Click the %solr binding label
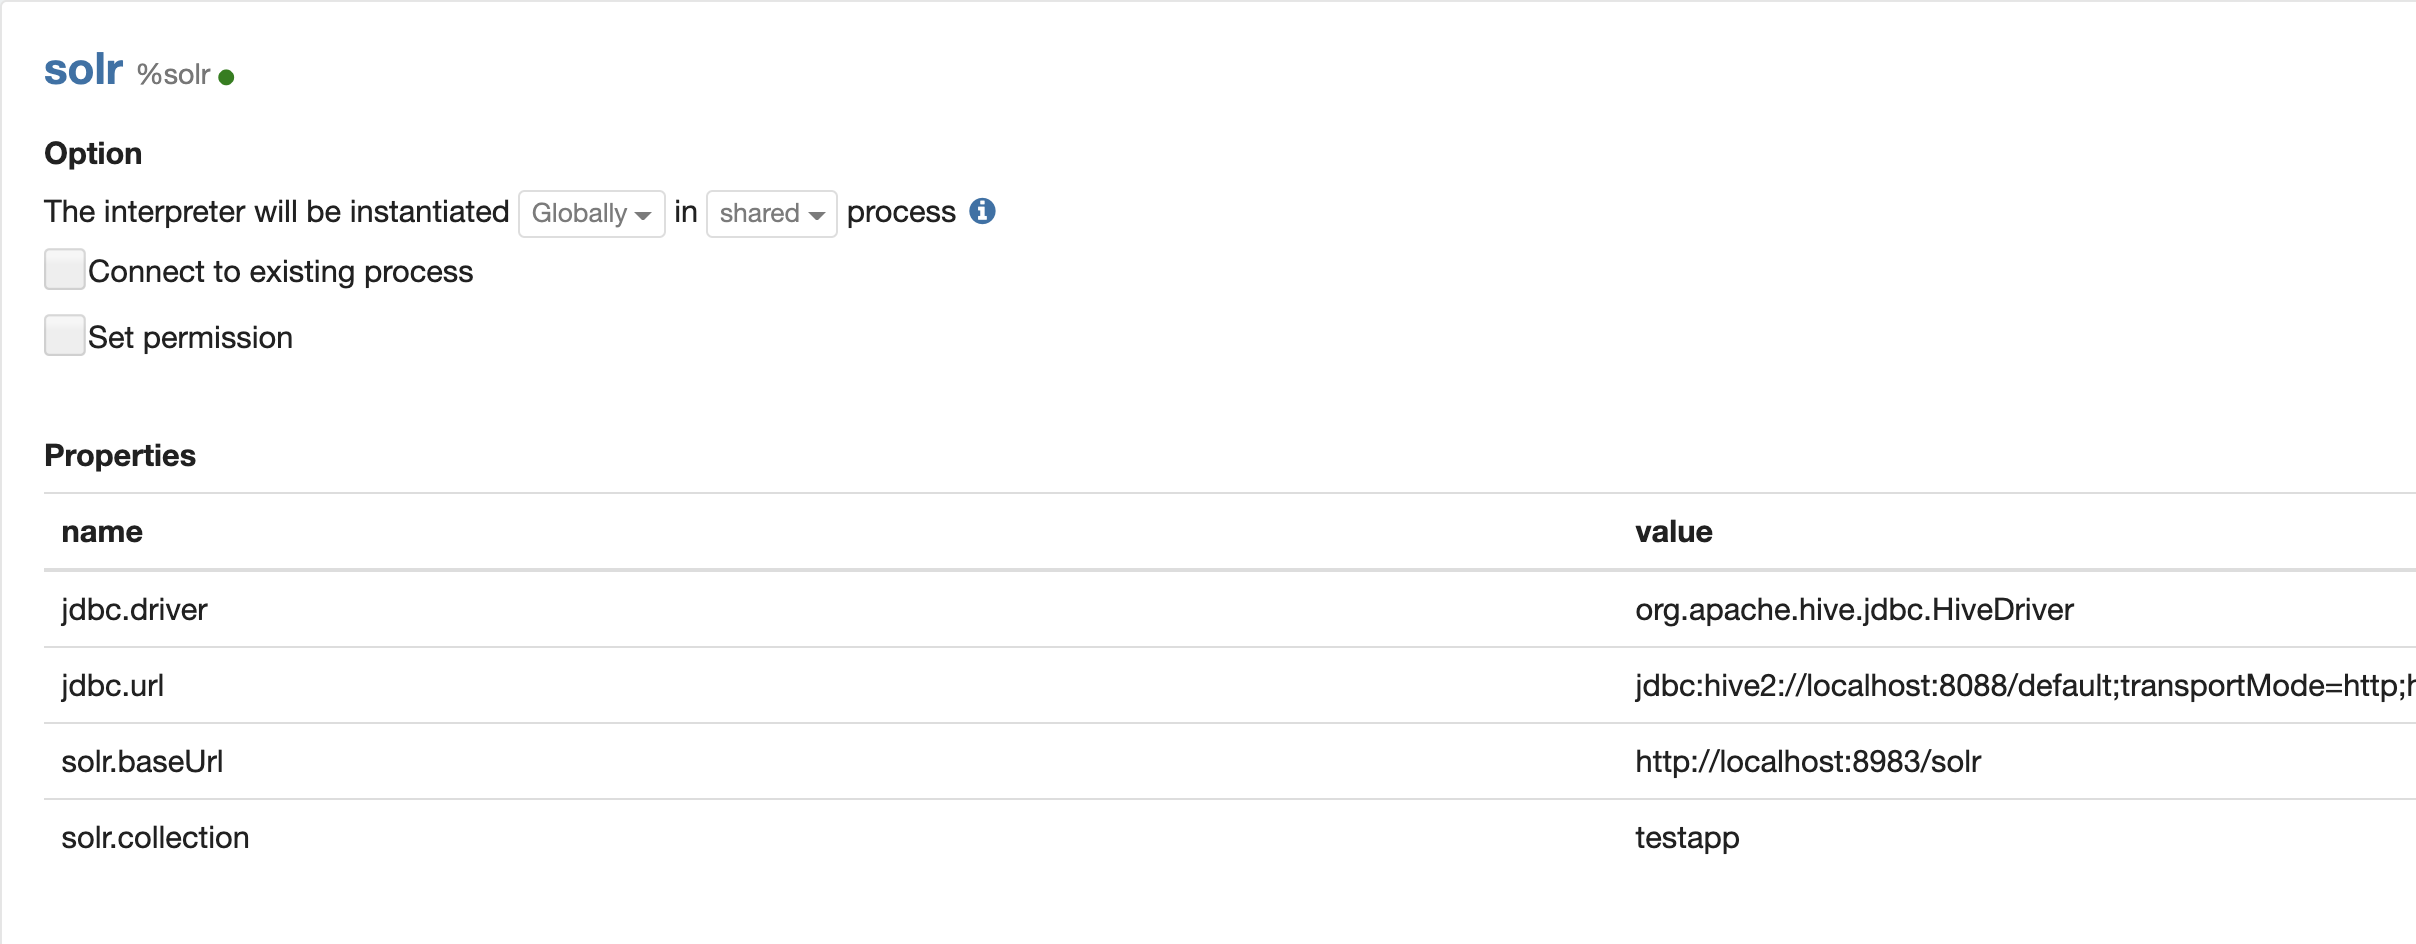 [x=173, y=75]
